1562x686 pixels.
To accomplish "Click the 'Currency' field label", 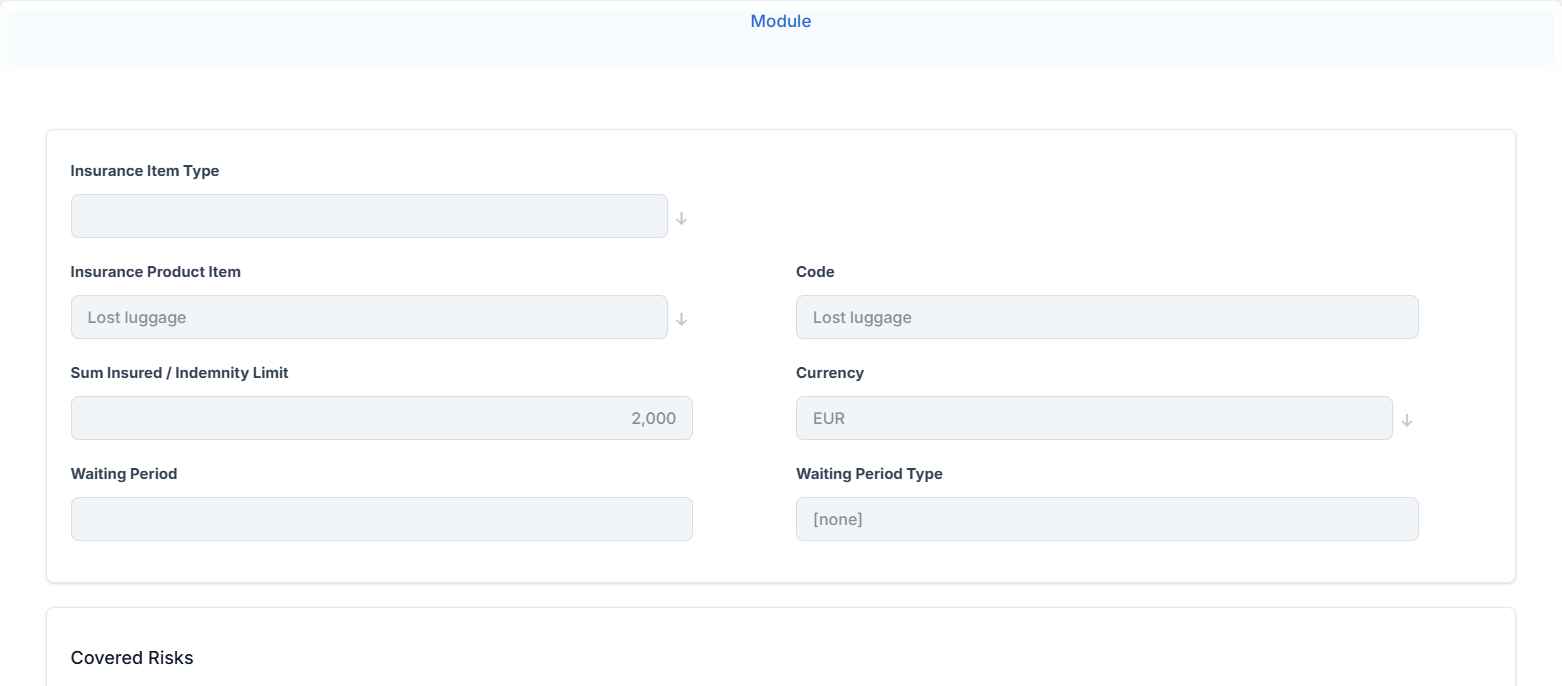I will pos(829,373).
